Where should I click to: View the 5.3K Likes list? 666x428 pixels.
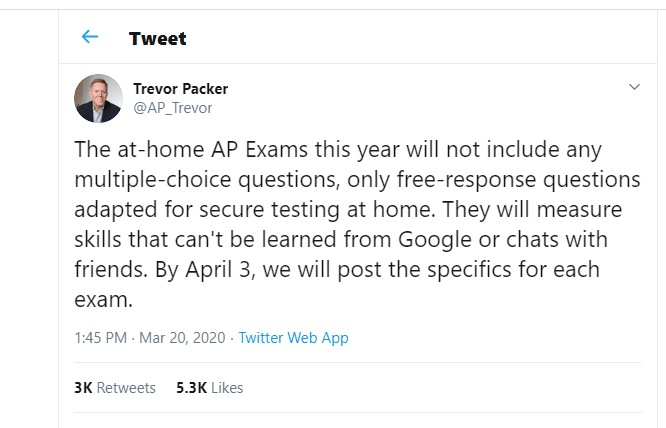pyautogui.click(x=209, y=387)
